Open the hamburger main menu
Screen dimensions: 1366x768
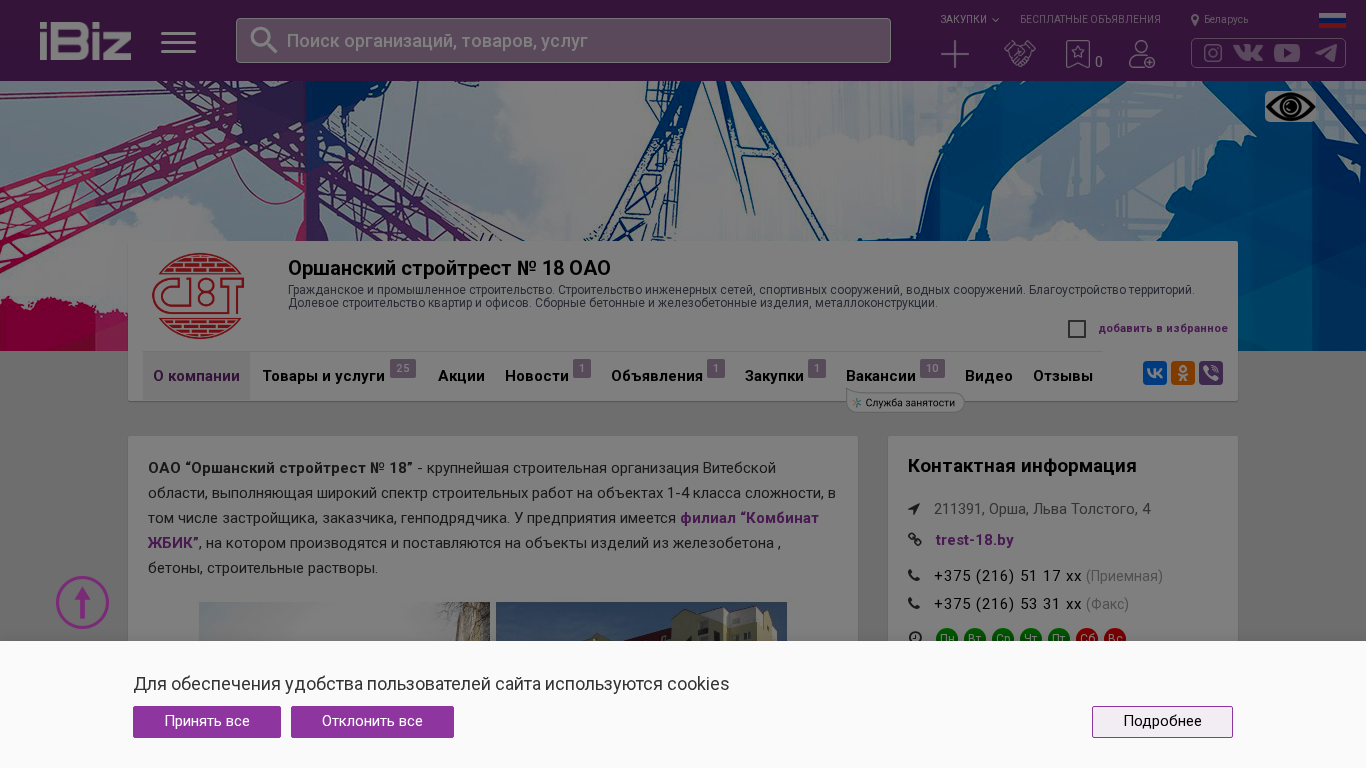click(x=178, y=42)
